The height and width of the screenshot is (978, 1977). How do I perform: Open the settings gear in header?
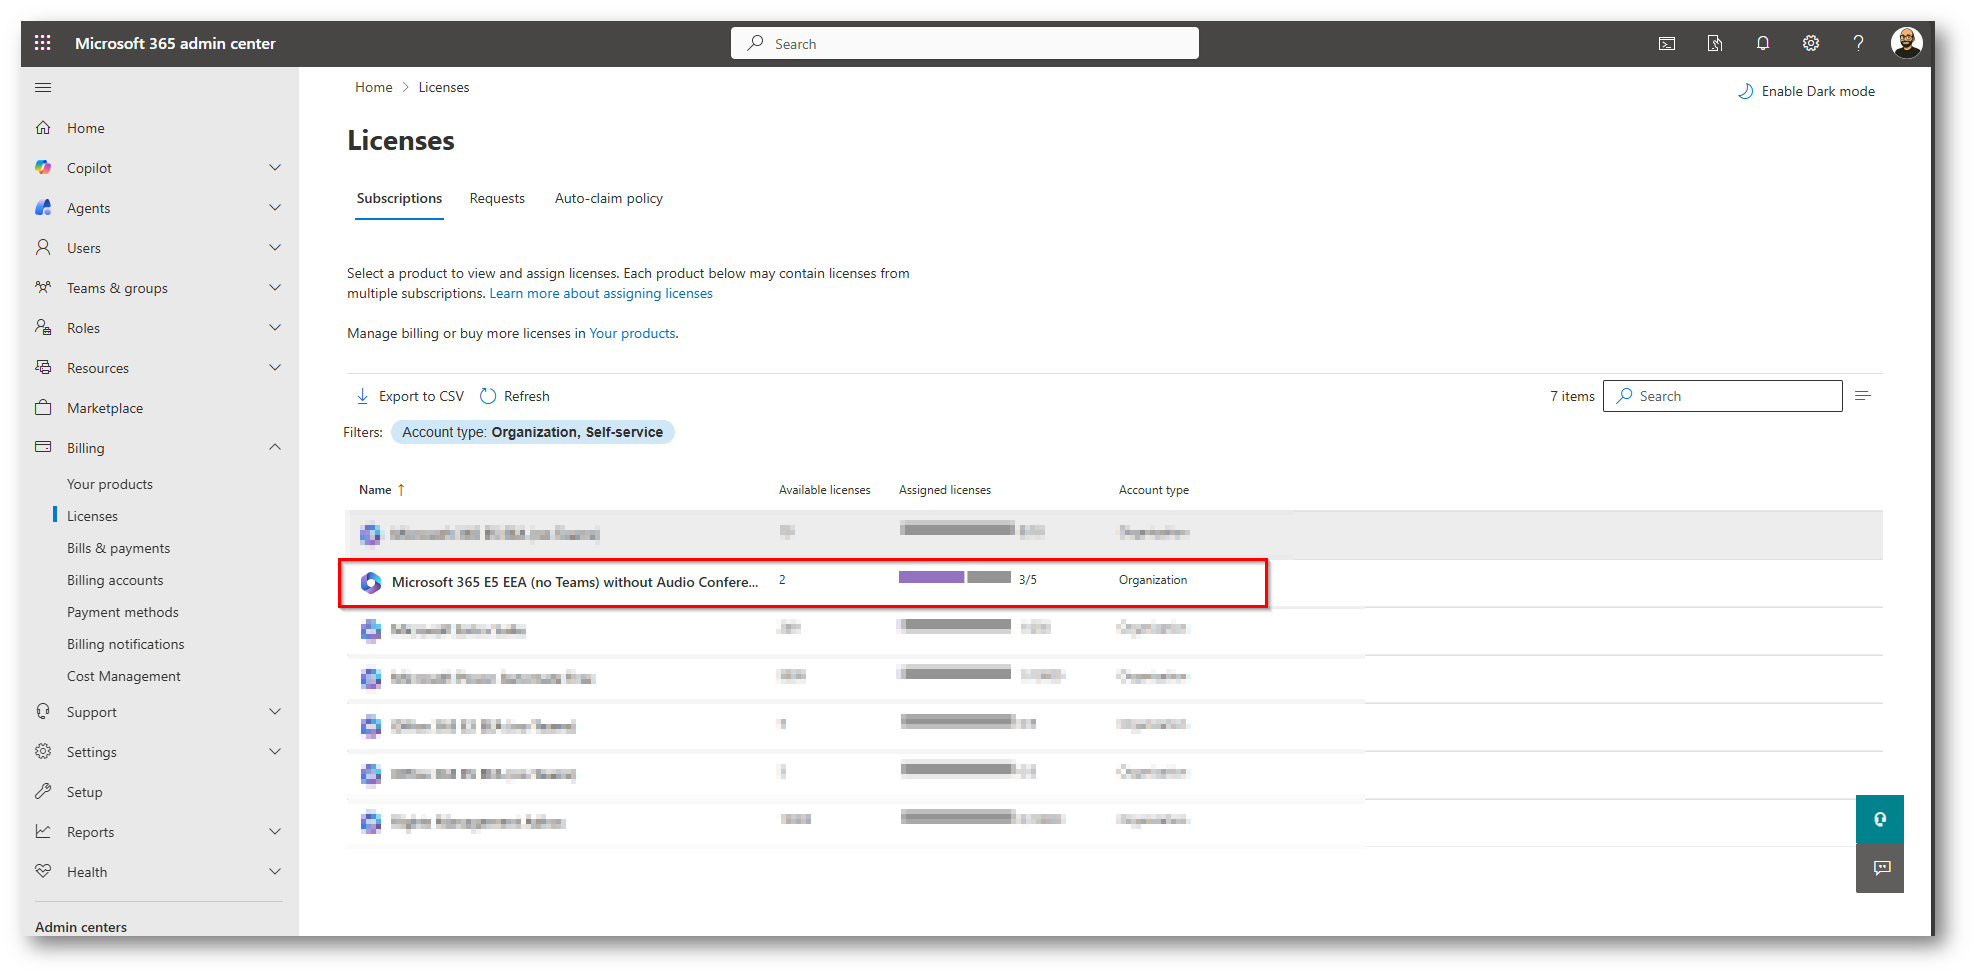[1810, 43]
